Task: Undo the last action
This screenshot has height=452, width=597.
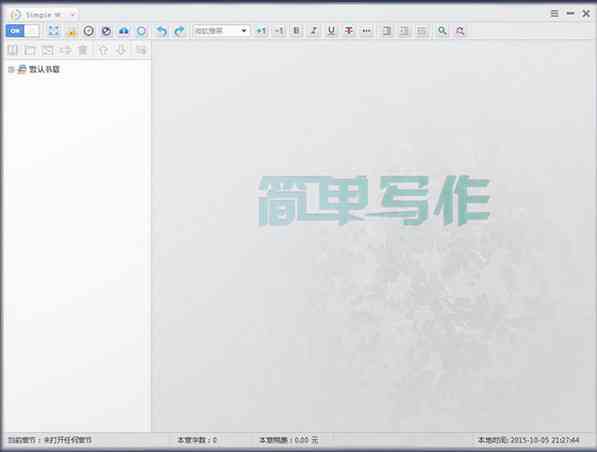Action: click(x=162, y=31)
